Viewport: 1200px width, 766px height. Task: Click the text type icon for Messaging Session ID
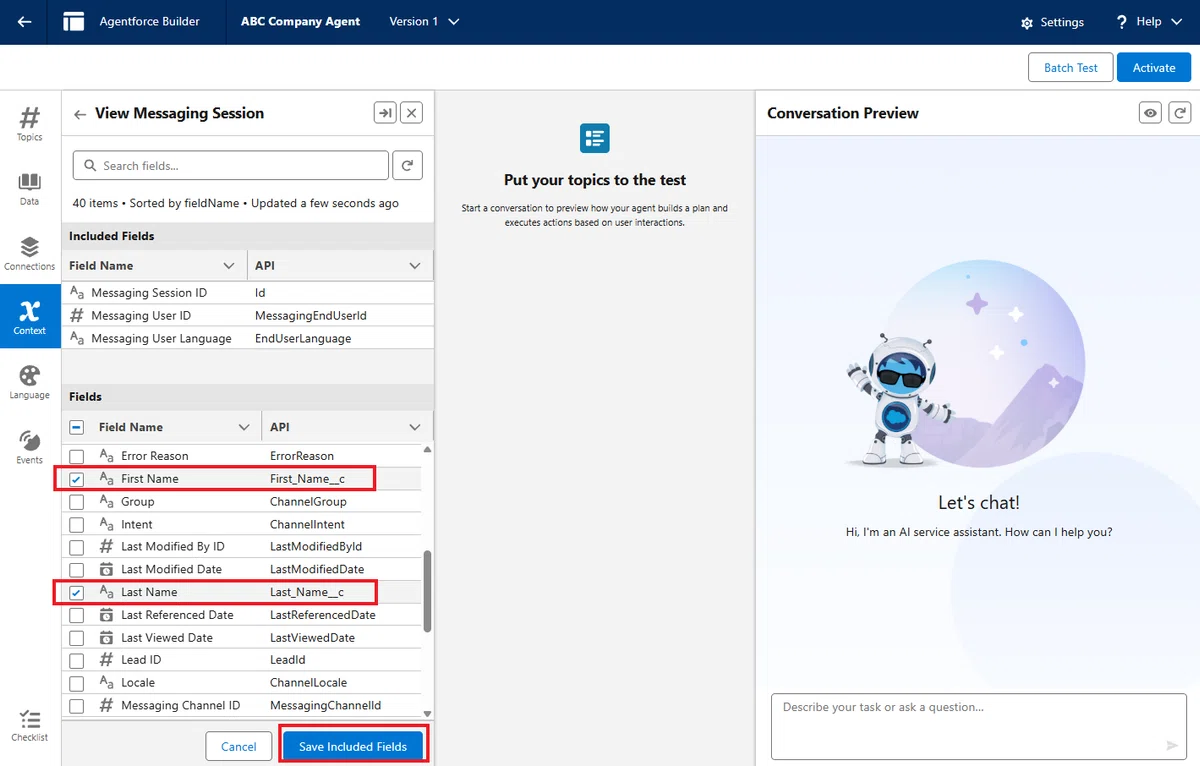tap(77, 293)
